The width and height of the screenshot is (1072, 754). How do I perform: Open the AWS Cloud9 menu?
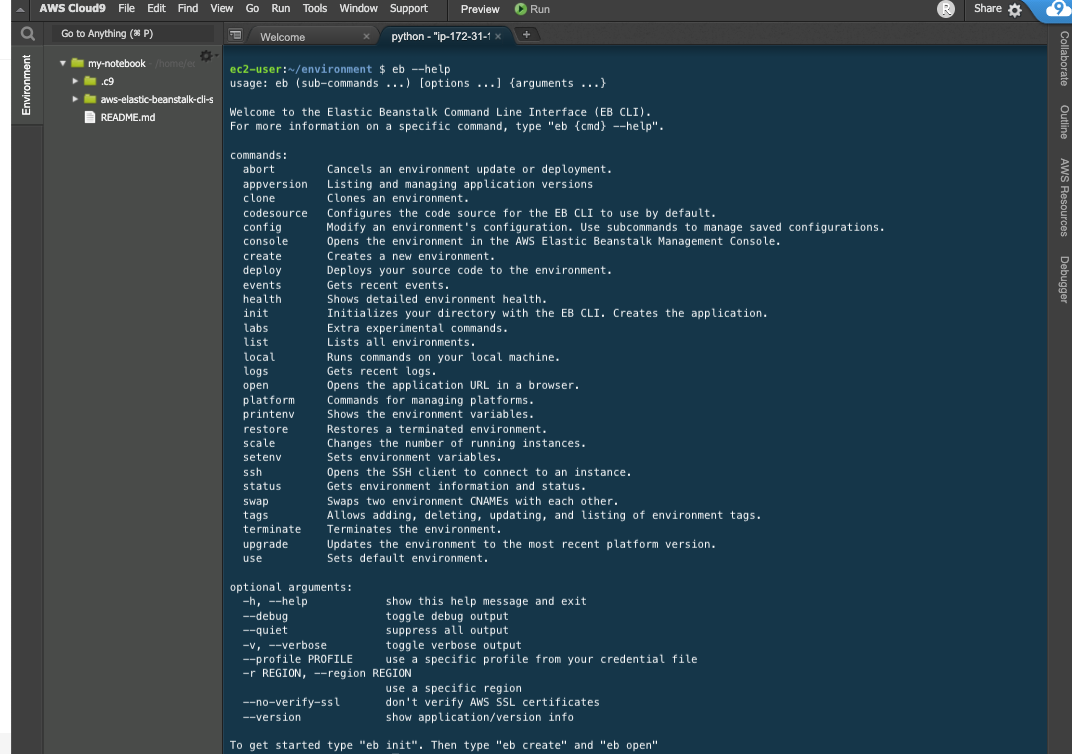(x=72, y=8)
